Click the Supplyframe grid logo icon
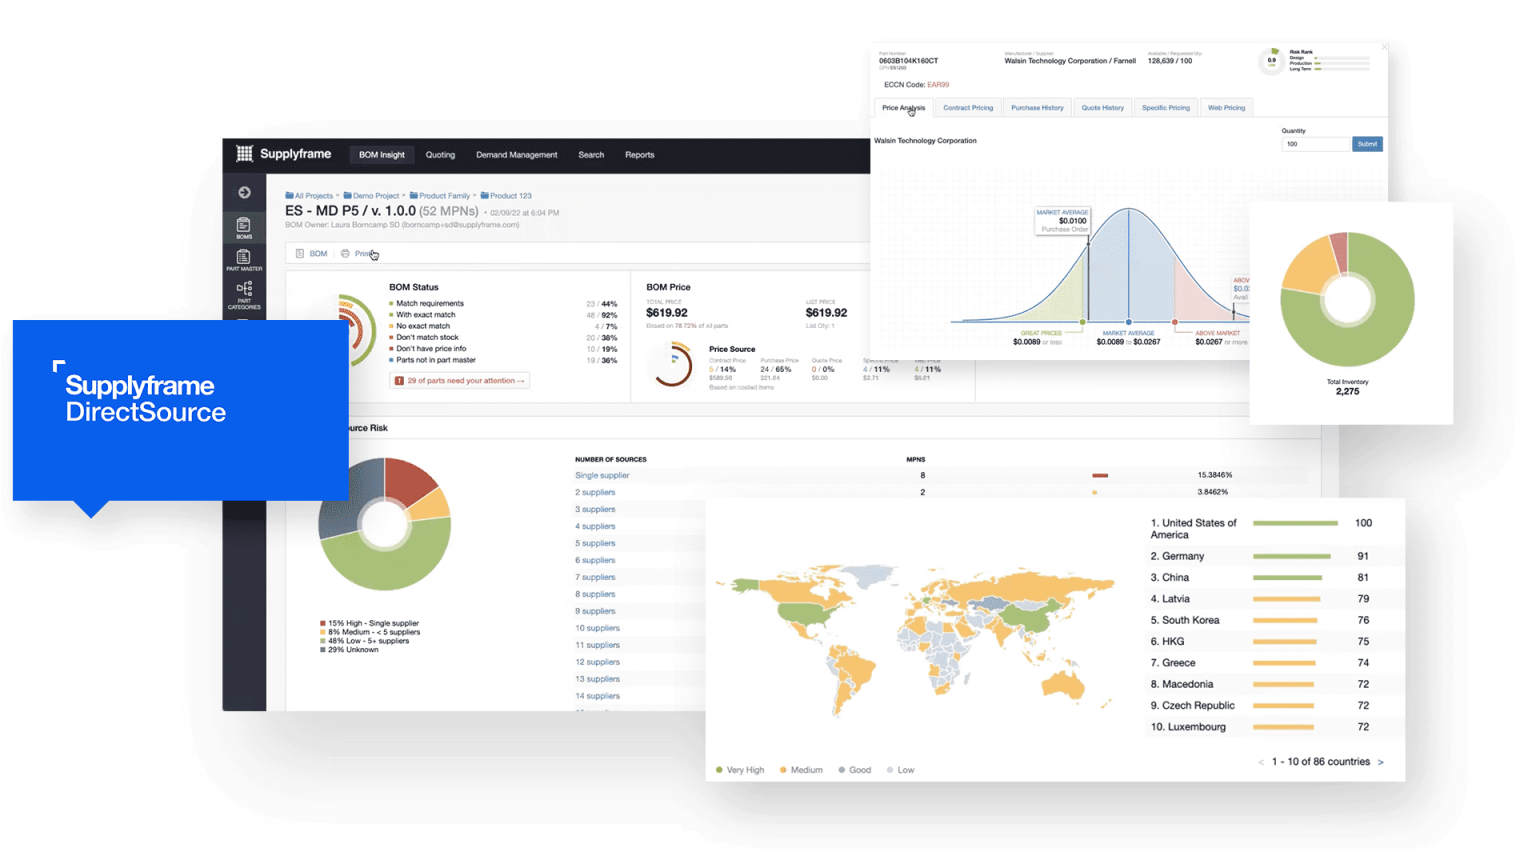 point(244,154)
